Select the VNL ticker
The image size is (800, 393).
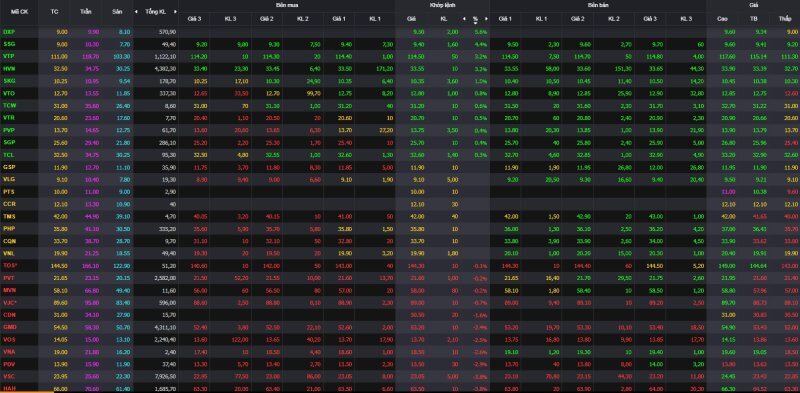pyautogui.click(x=9, y=254)
